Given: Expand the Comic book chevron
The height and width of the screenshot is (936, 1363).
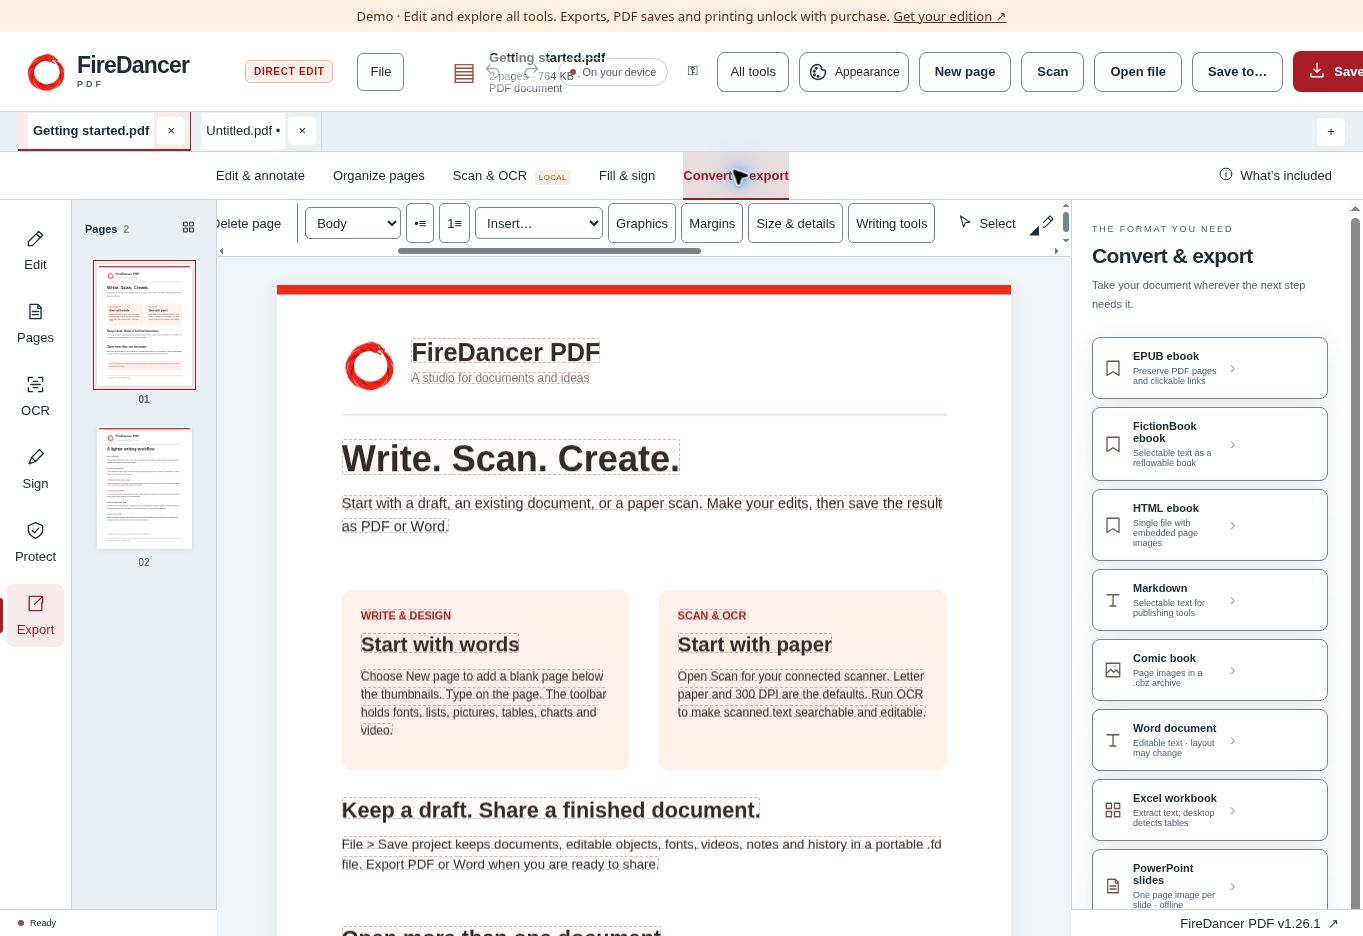Looking at the screenshot, I should (1232, 670).
